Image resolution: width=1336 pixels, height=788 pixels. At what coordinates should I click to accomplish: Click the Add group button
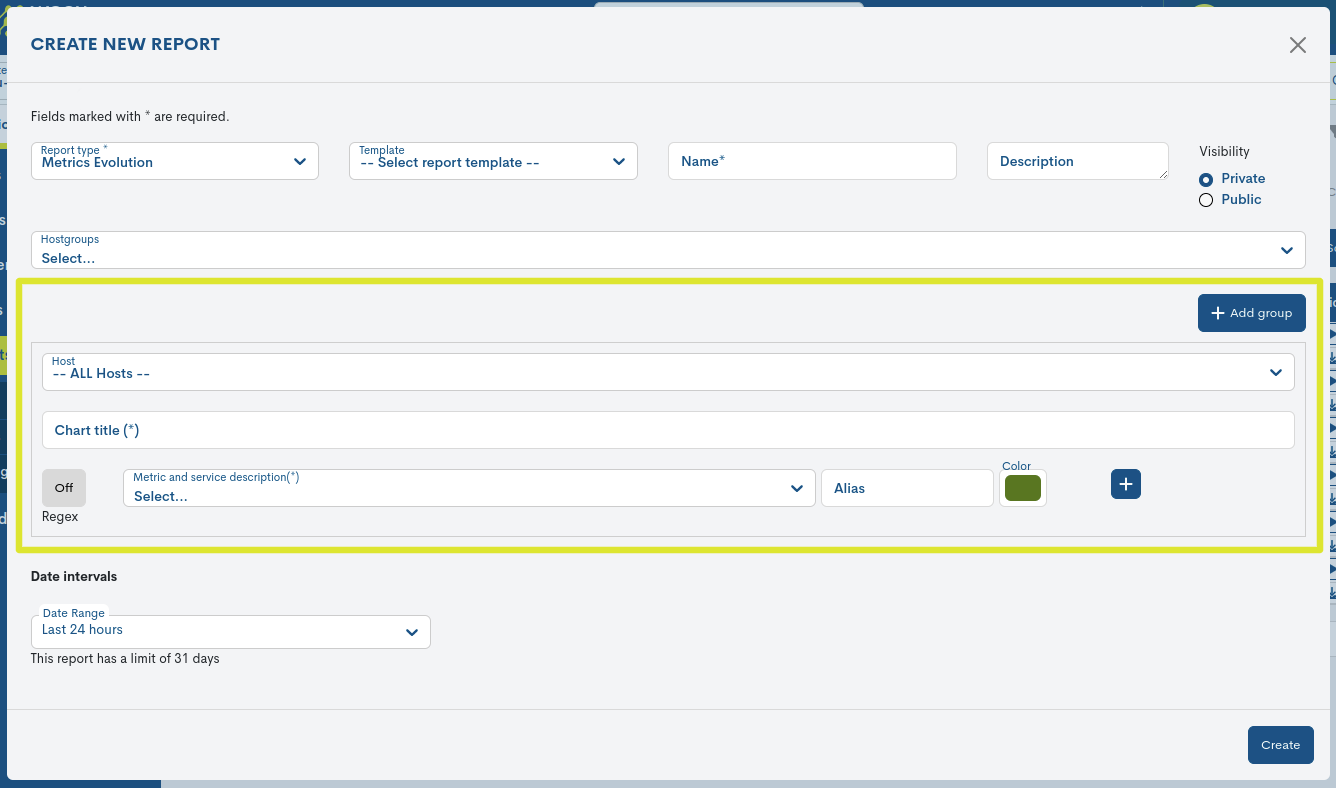[x=1252, y=313]
